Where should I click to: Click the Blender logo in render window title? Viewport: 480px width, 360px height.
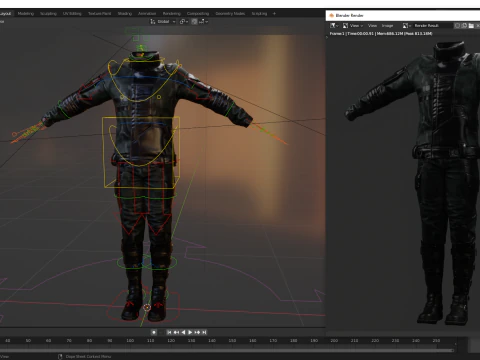[331, 15]
